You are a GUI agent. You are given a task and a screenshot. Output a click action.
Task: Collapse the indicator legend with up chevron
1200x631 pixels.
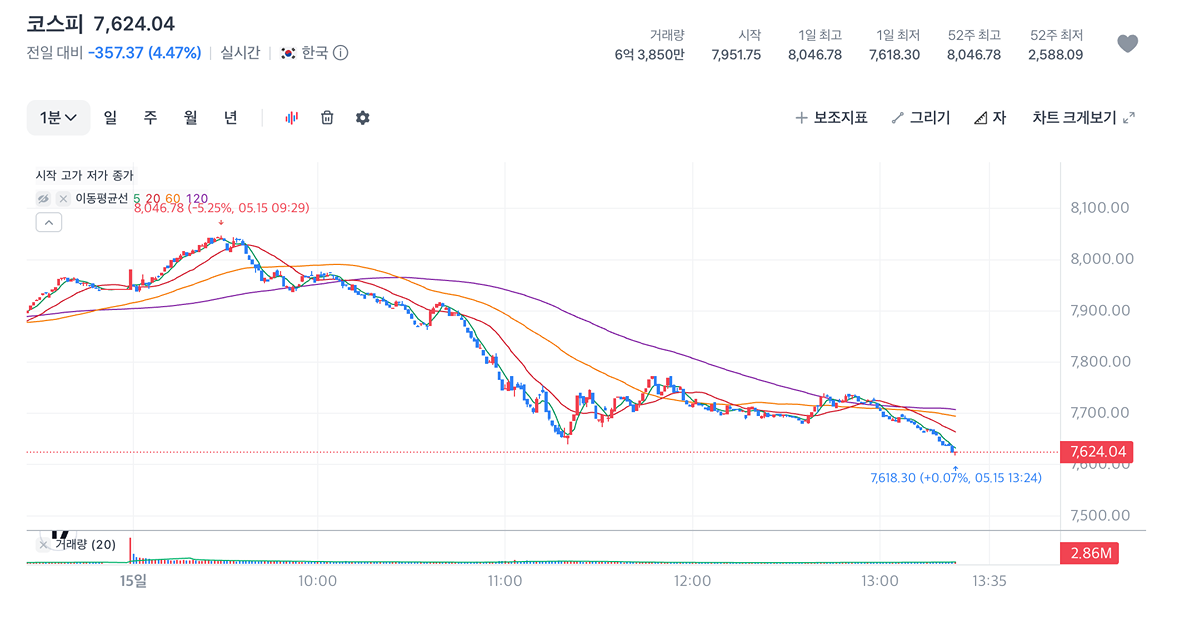49,222
